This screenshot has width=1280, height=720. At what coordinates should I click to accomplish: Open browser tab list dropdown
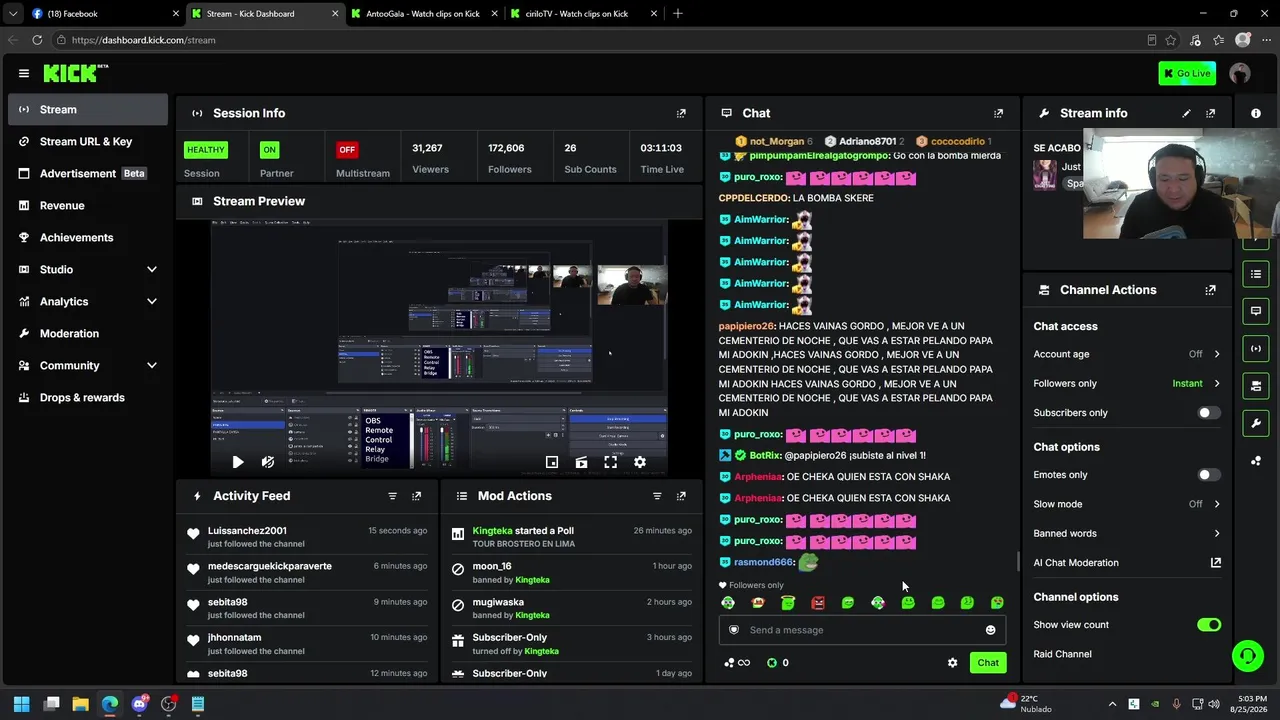click(13, 14)
